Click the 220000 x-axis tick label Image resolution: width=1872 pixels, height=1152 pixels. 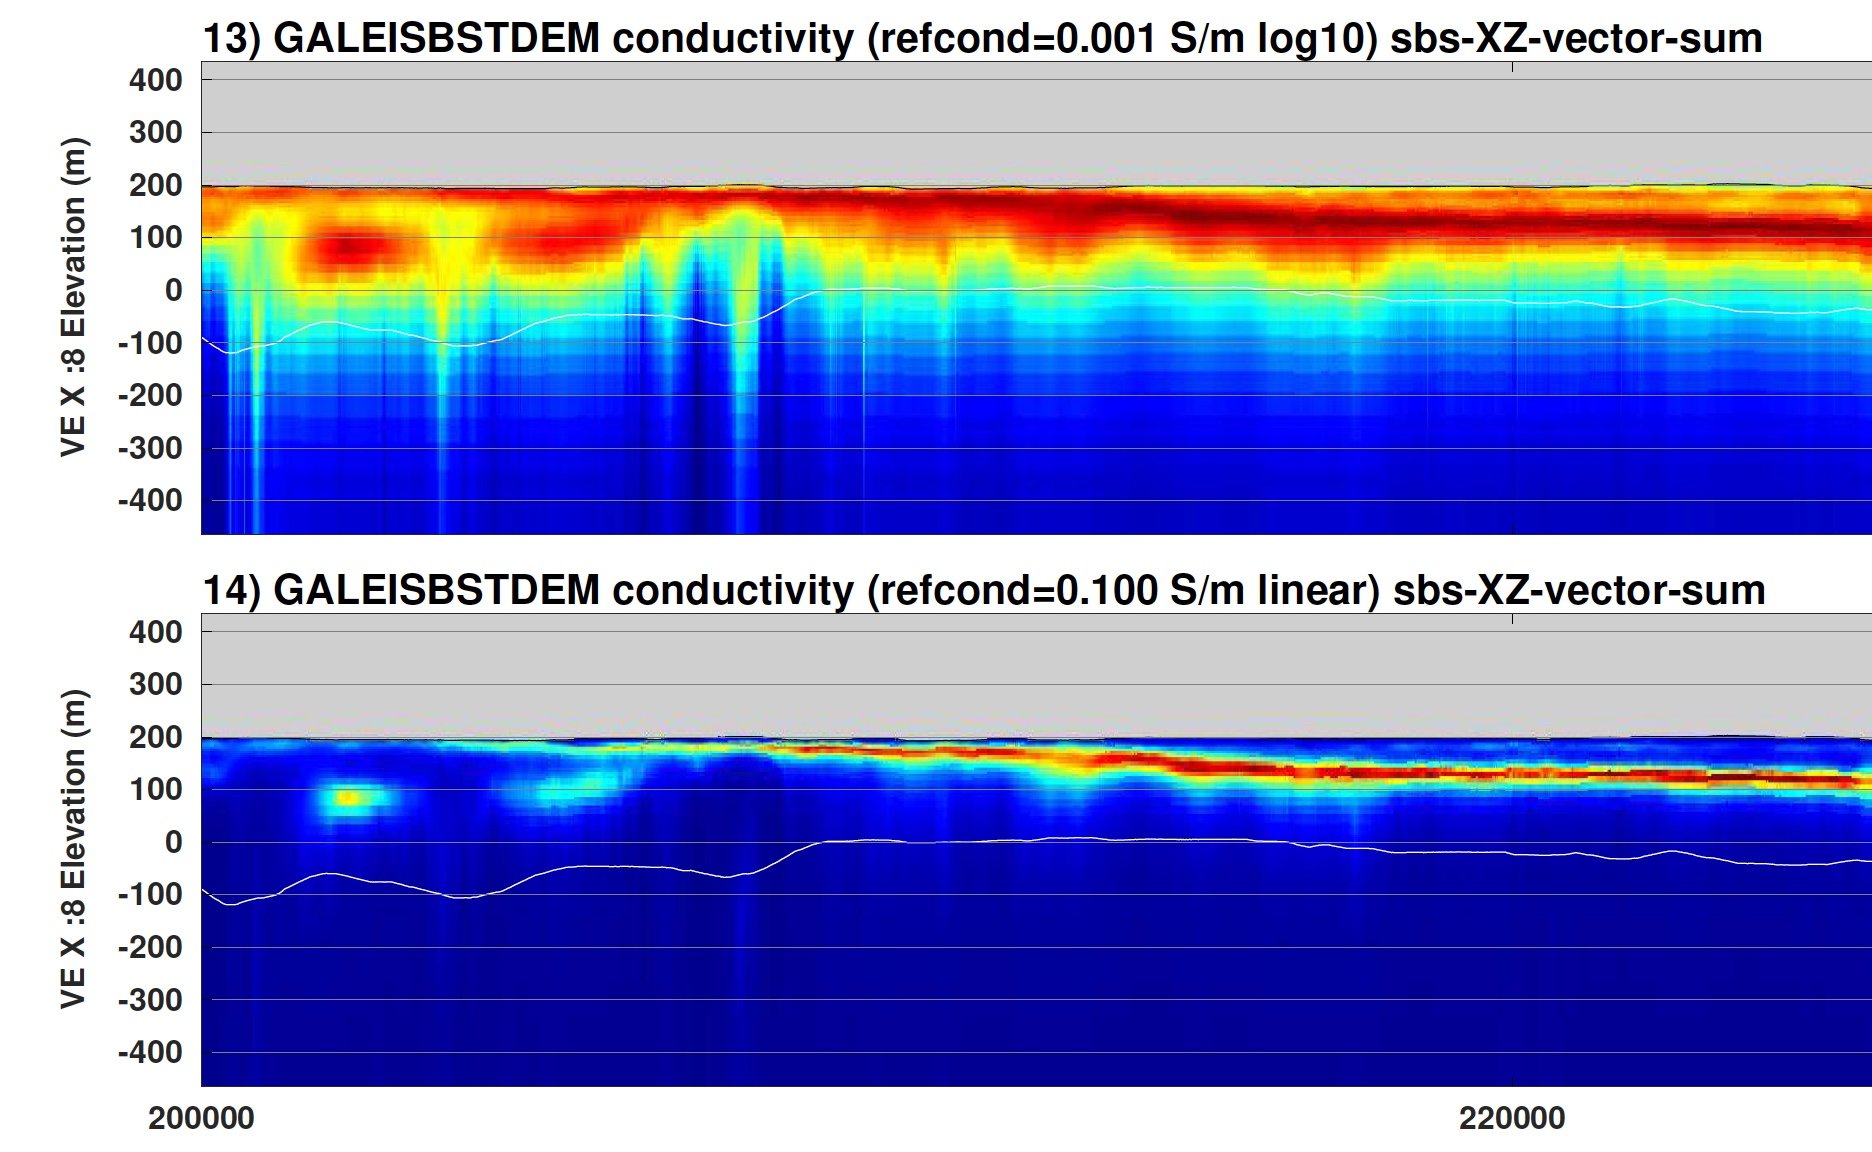point(1512,1118)
